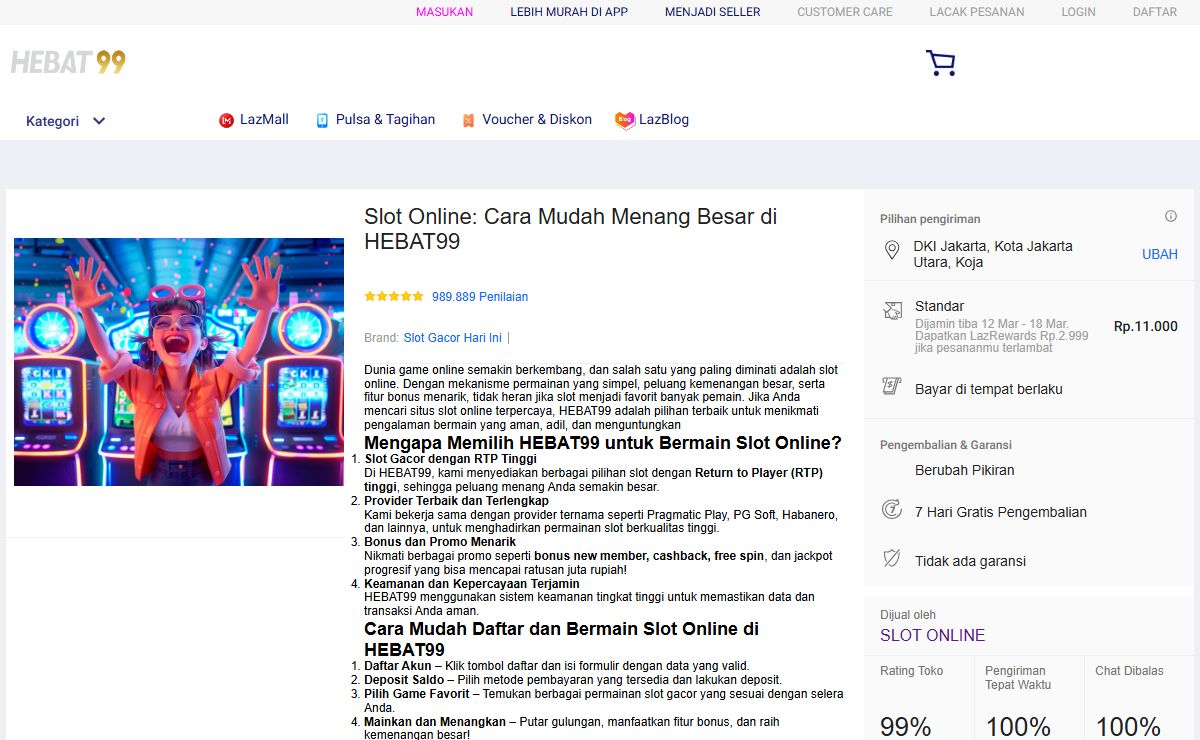The image size is (1200, 740).
Task: Click the HEBAT99 logo
Action: point(68,62)
